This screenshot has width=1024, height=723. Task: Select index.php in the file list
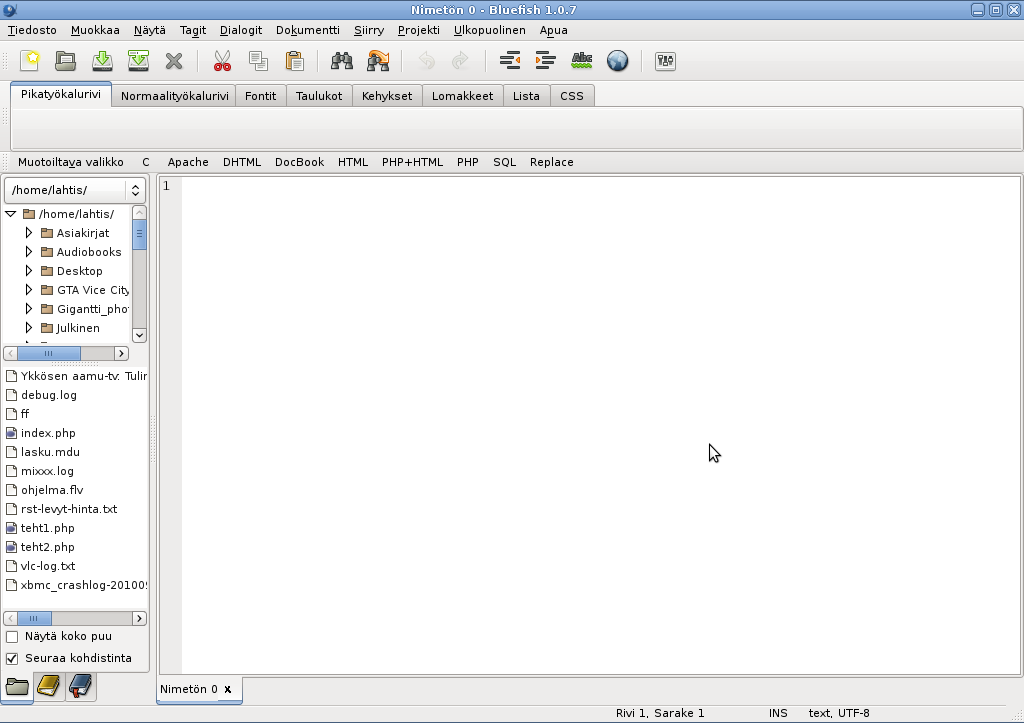click(48, 433)
